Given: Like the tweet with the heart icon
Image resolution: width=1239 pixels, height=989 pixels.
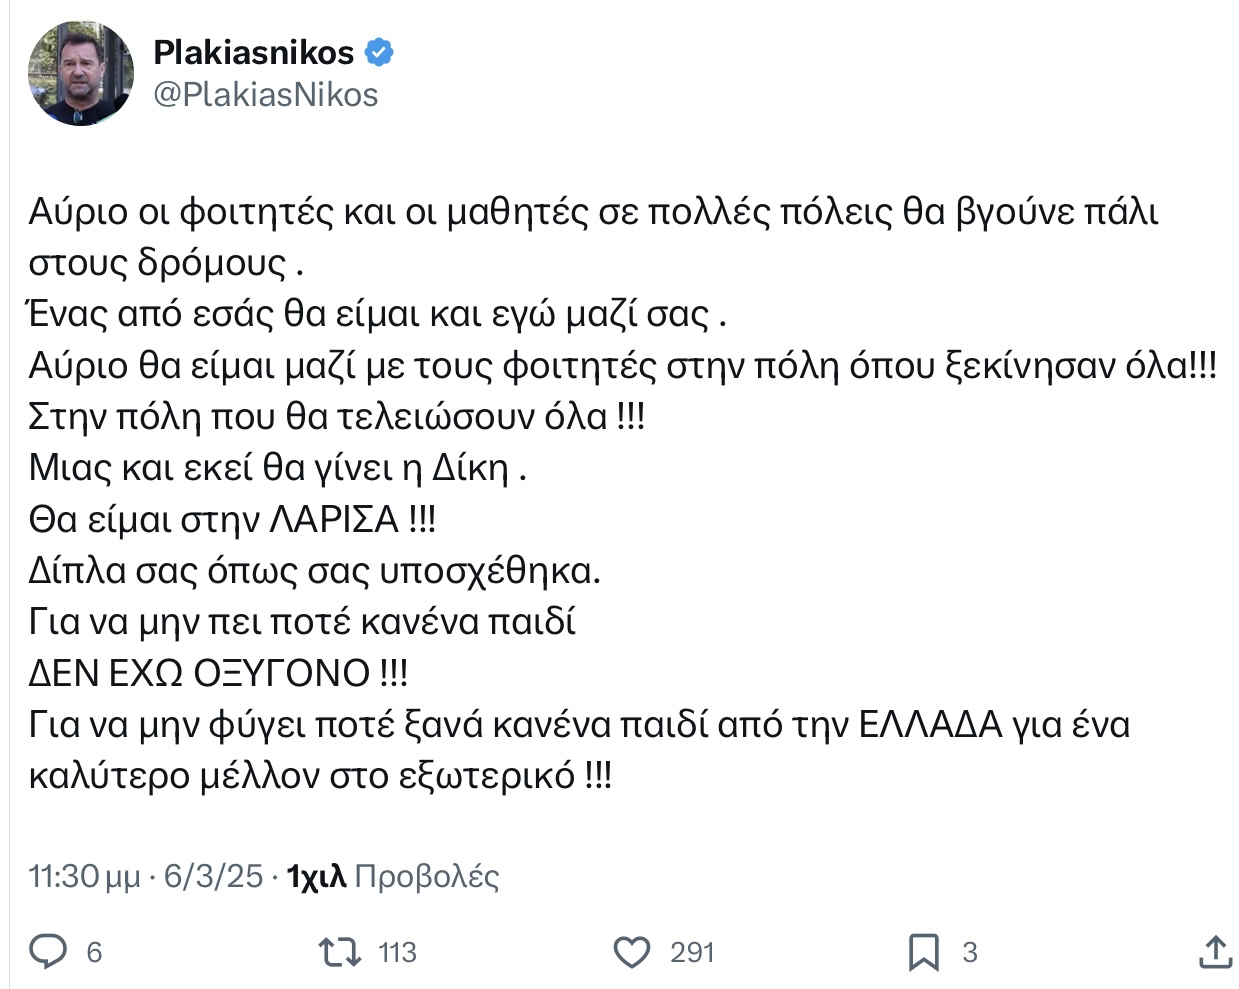Looking at the screenshot, I should click(631, 952).
